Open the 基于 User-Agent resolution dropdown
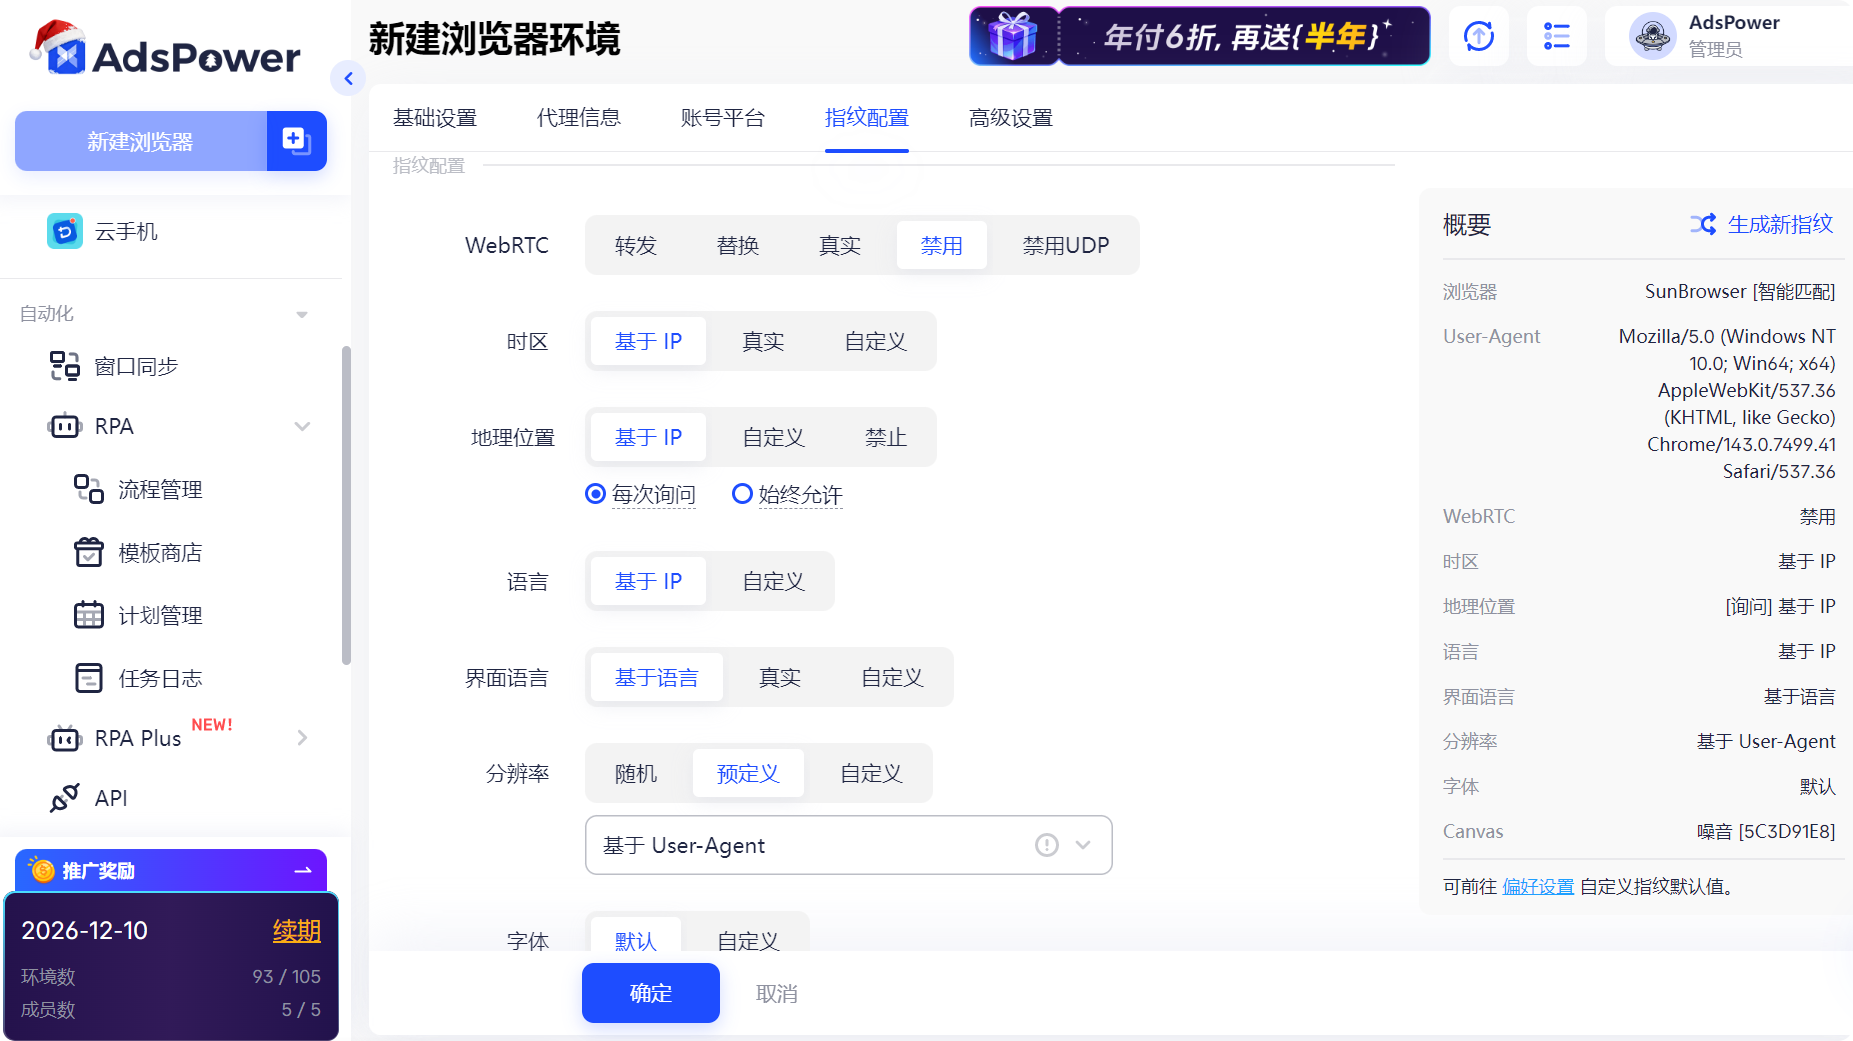 [848, 845]
